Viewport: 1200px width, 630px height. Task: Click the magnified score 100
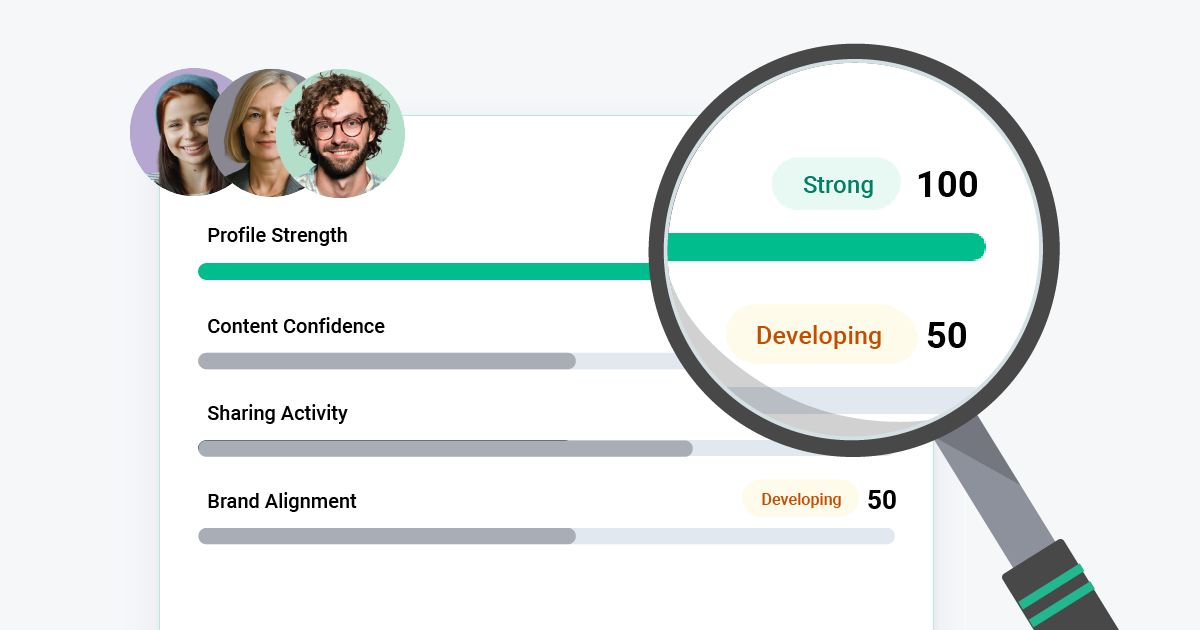947,185
